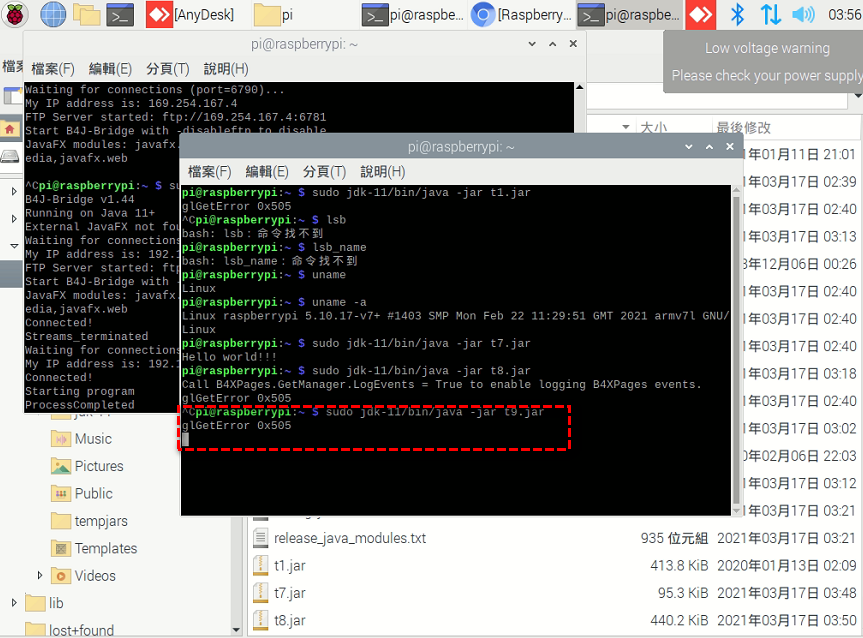
Task: Sort file list by 大小 column
Action: [654, 128]
